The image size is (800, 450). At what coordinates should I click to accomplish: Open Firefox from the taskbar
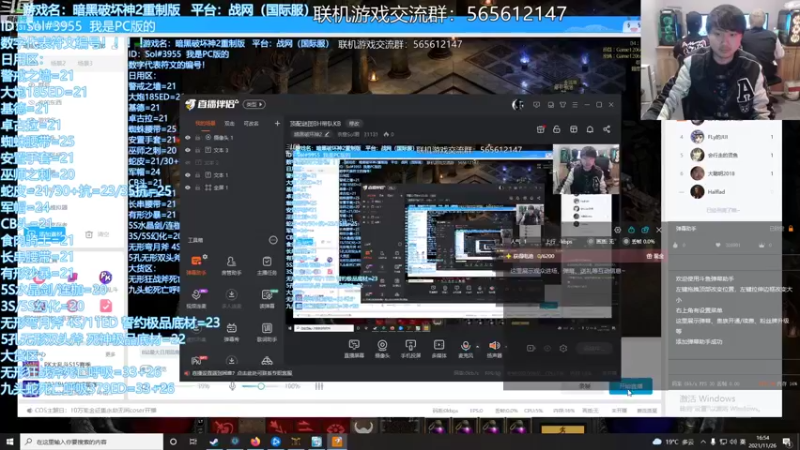point(255,442)
